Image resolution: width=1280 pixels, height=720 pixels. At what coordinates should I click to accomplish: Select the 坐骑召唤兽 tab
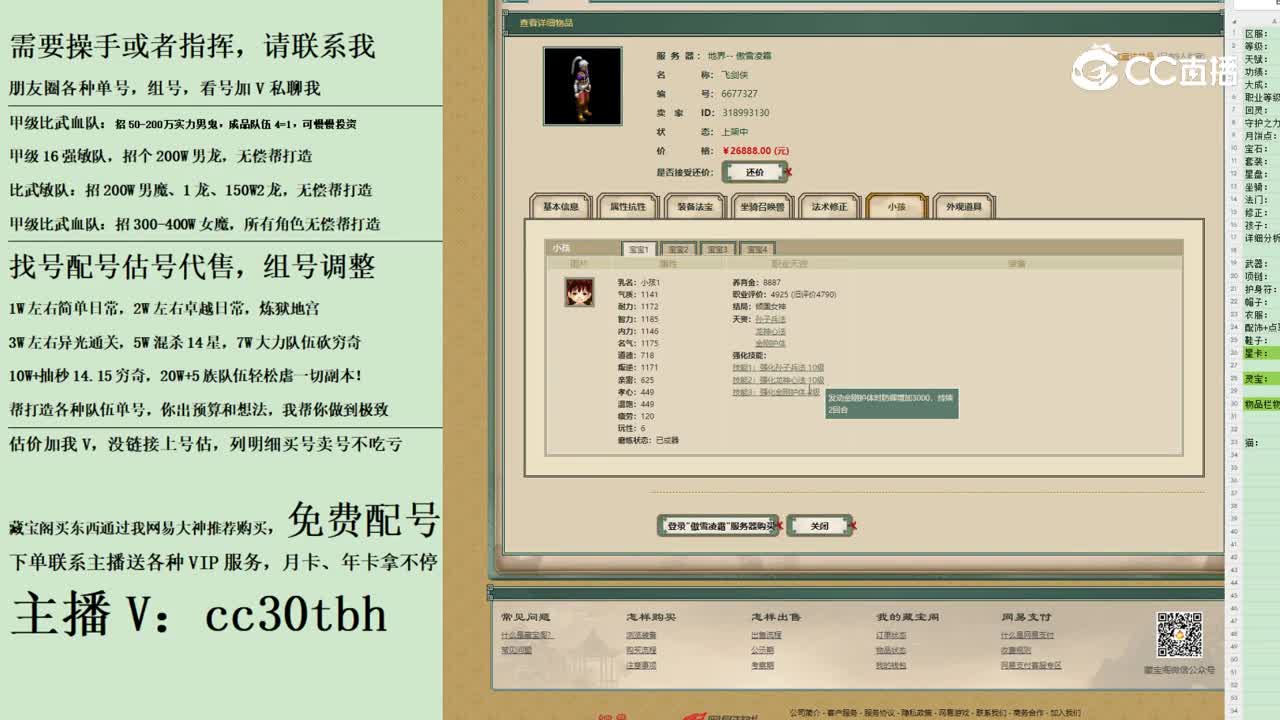click(x=762, y=207)
